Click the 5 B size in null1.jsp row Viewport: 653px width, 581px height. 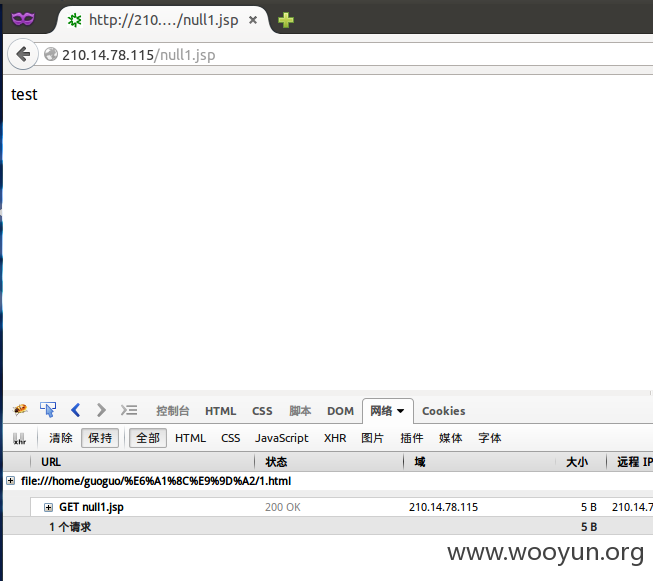(x=589, y=507)
